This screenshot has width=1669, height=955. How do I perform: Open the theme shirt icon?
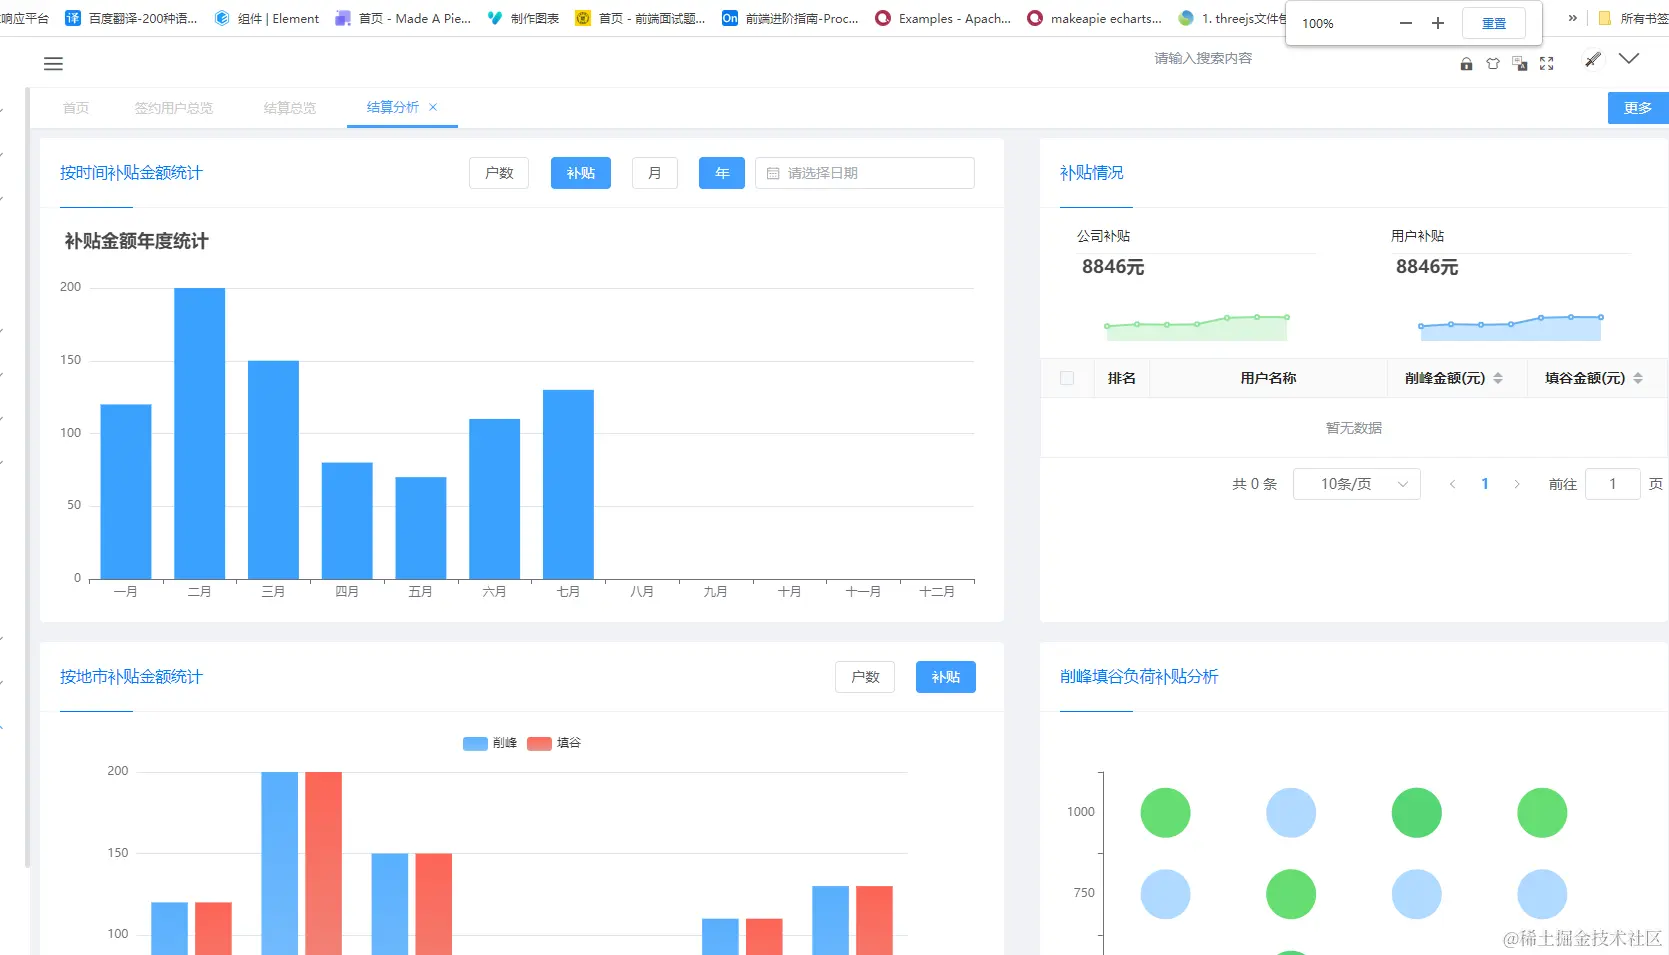coord(1493,64)
